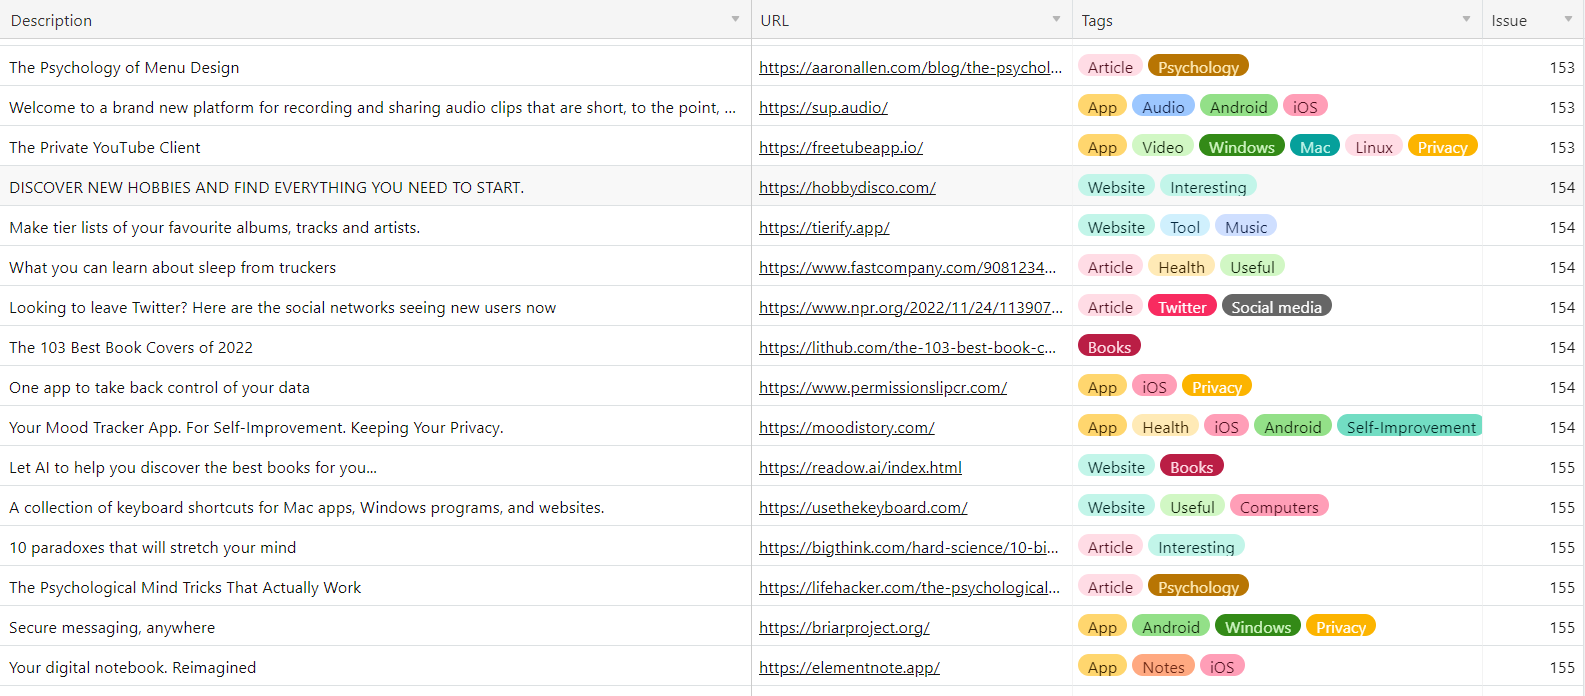1585x696 pixels.
Task: Click the Twitter tag in npr.org row
Action: tap(1182, 306)
